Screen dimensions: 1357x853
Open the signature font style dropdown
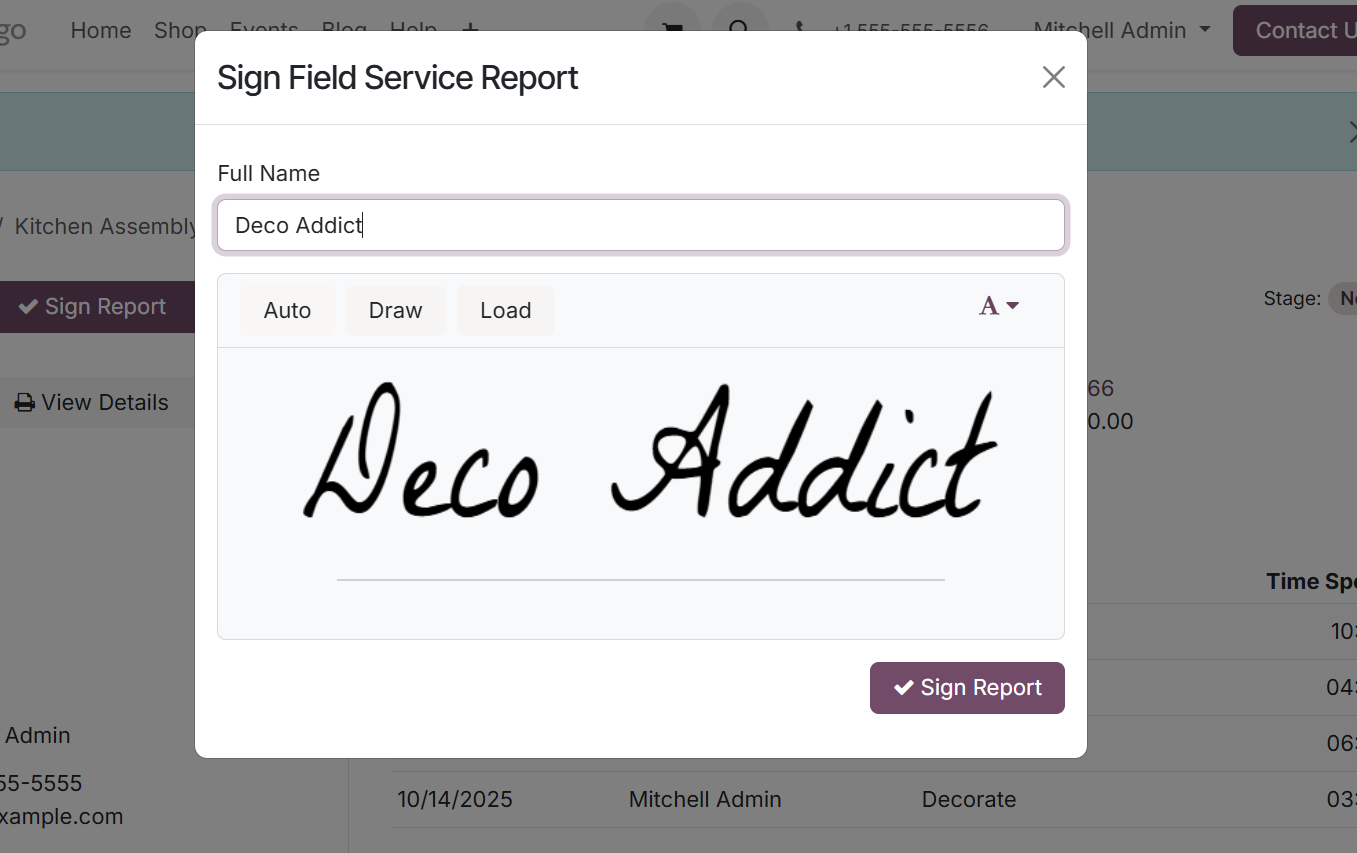click(998, 307)
